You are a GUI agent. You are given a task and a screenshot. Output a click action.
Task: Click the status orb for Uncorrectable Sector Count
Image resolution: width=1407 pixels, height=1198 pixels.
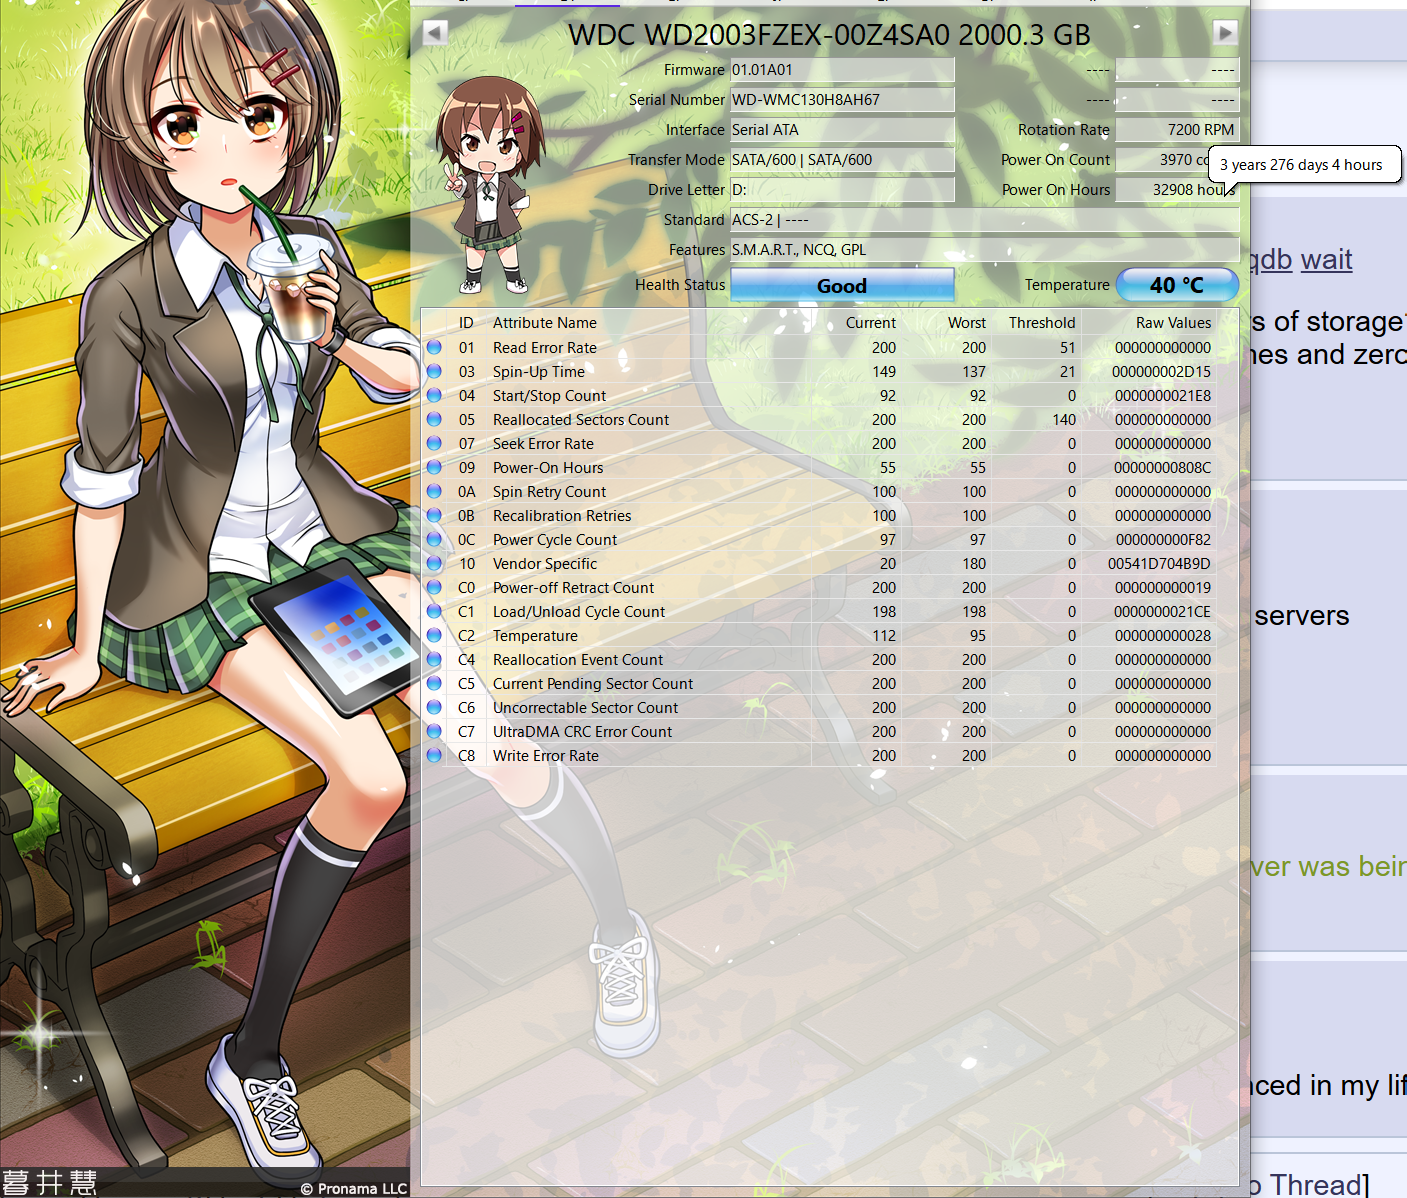pos(434,707)
